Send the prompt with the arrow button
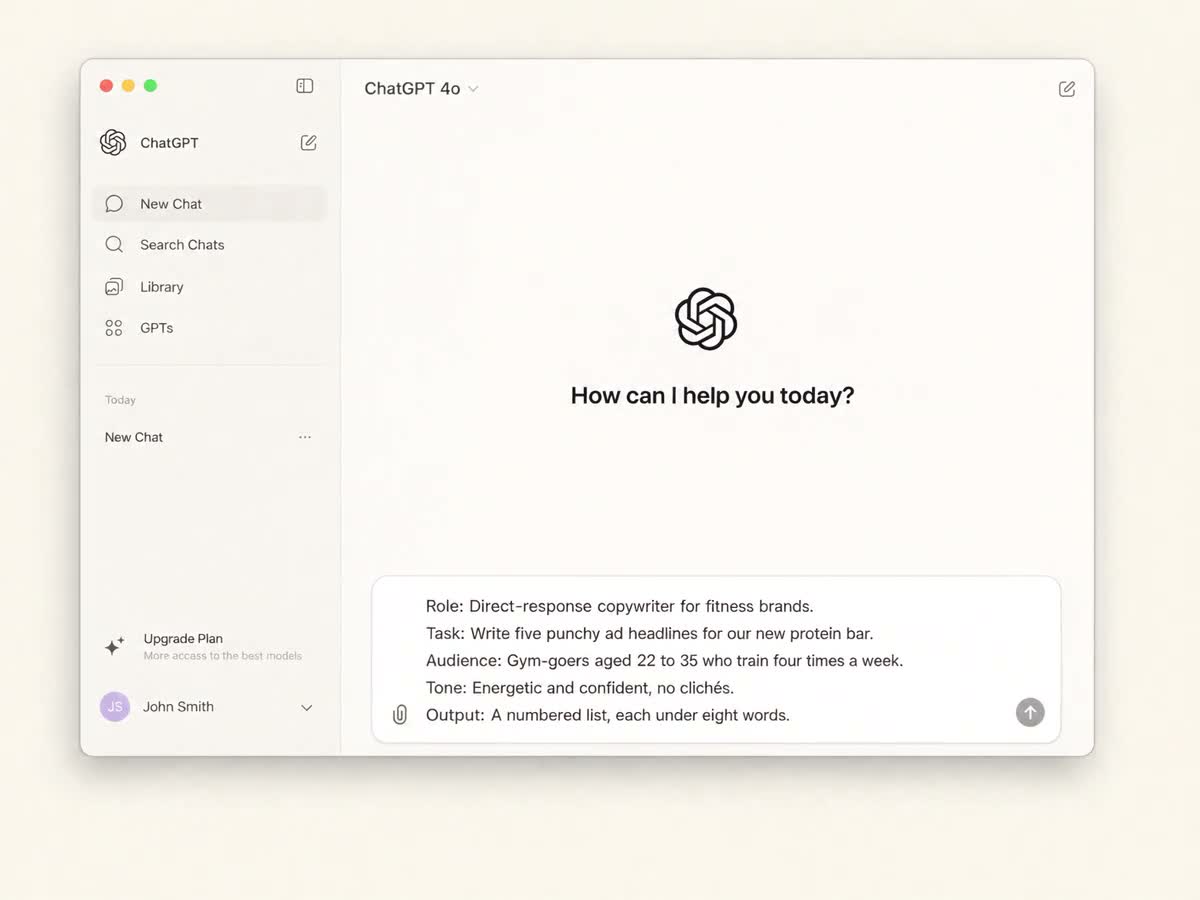 (1030, 712)
